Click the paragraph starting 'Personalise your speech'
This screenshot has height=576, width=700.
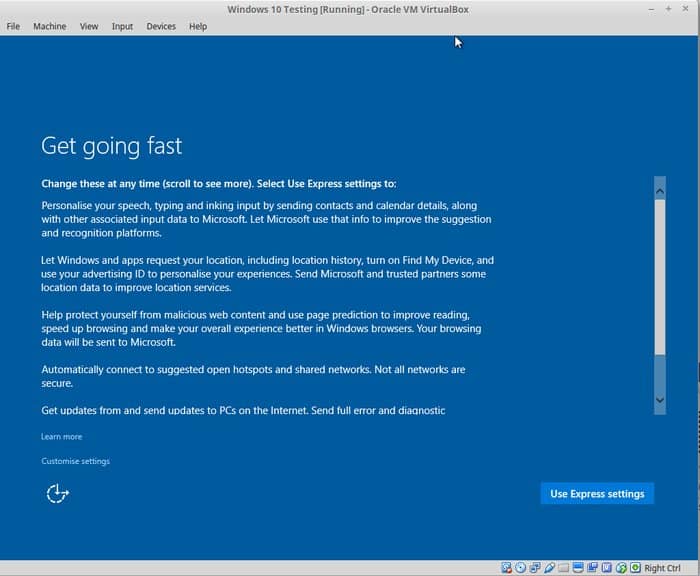pyautogui.click(x=267, y=219)
